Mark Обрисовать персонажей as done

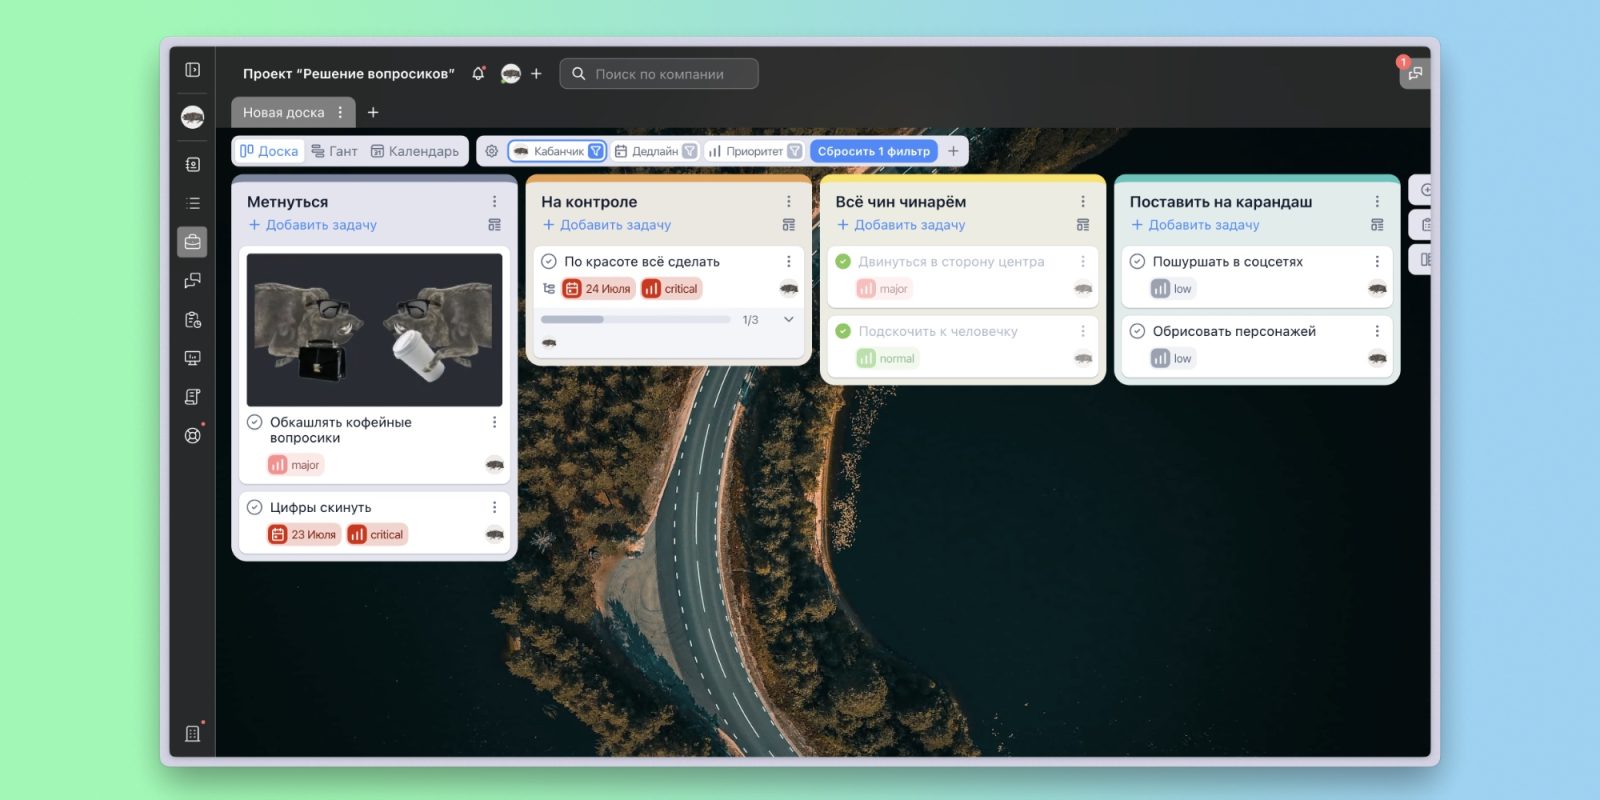pos(1137,331)
